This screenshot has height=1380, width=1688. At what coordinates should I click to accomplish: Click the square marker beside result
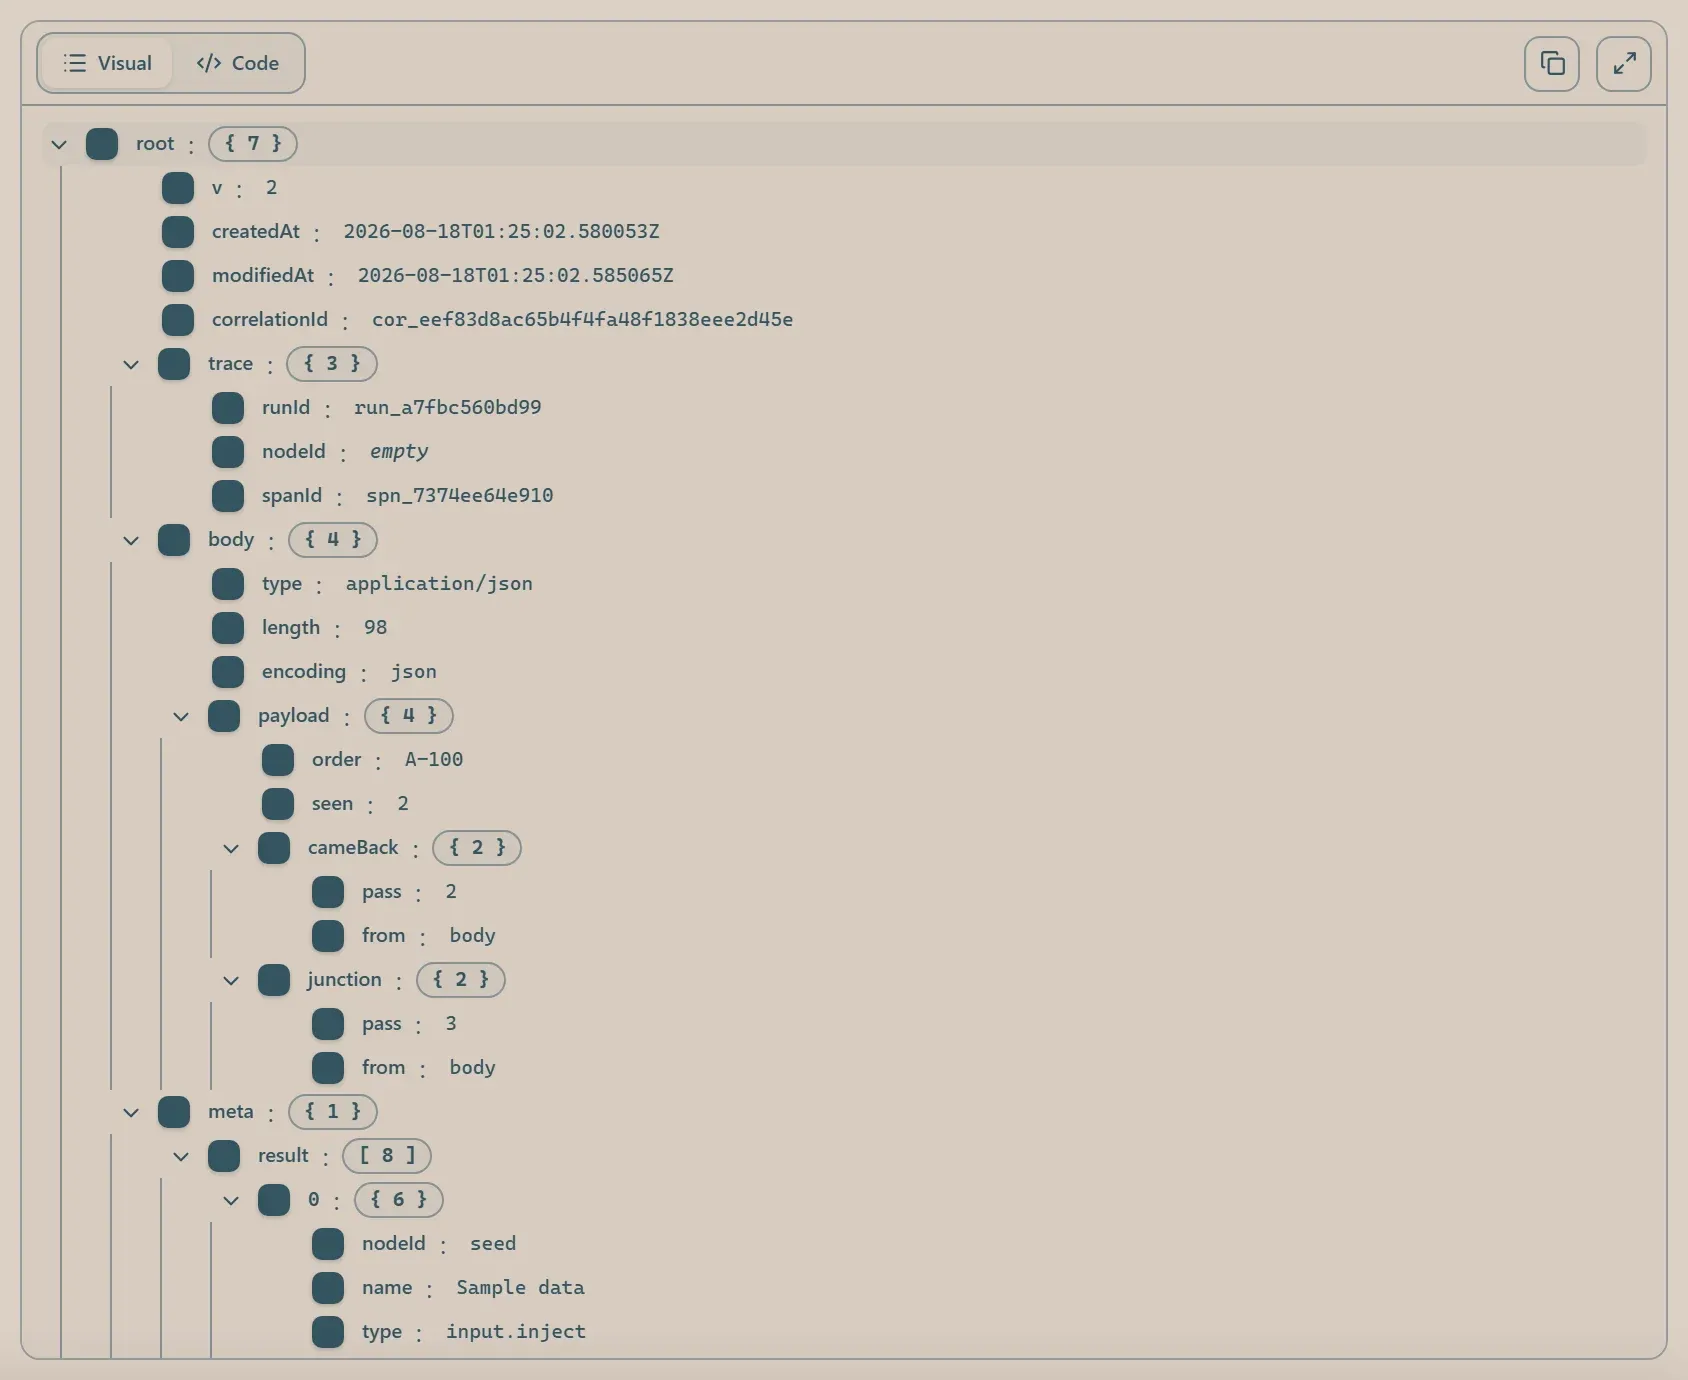point(224,1156)
